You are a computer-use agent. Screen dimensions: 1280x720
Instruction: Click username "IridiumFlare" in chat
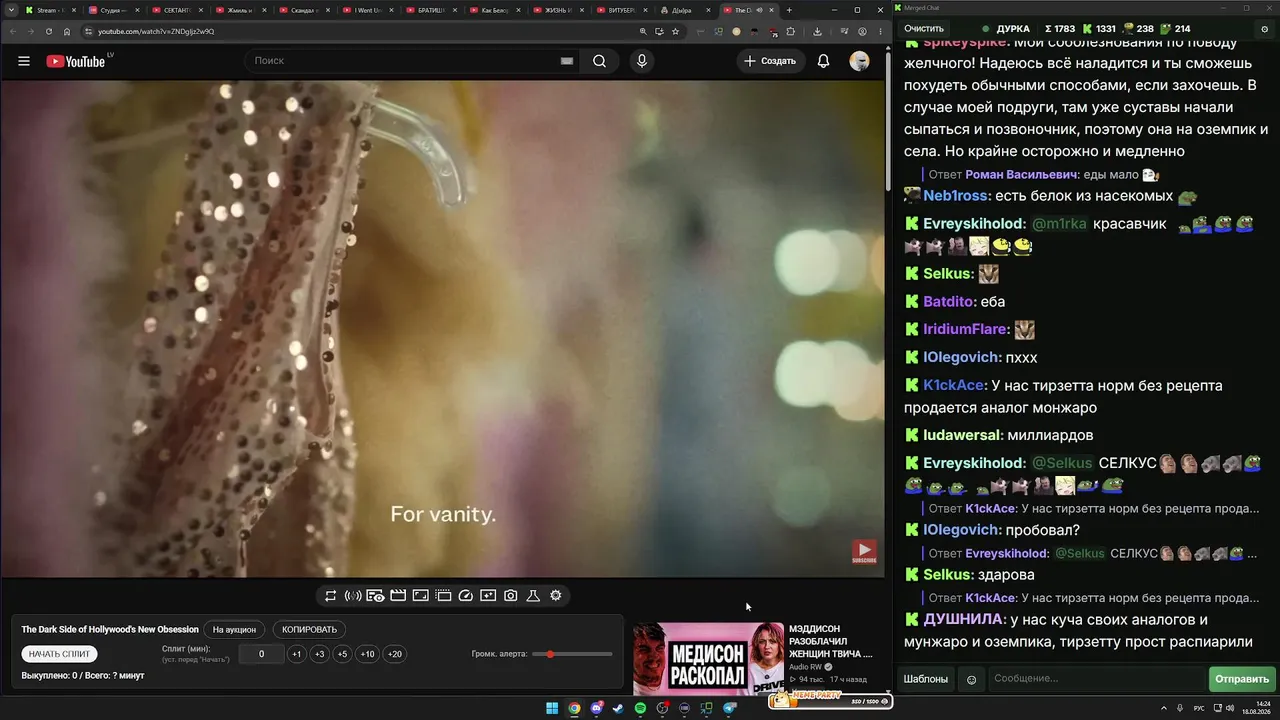click(x=965, y=330)
